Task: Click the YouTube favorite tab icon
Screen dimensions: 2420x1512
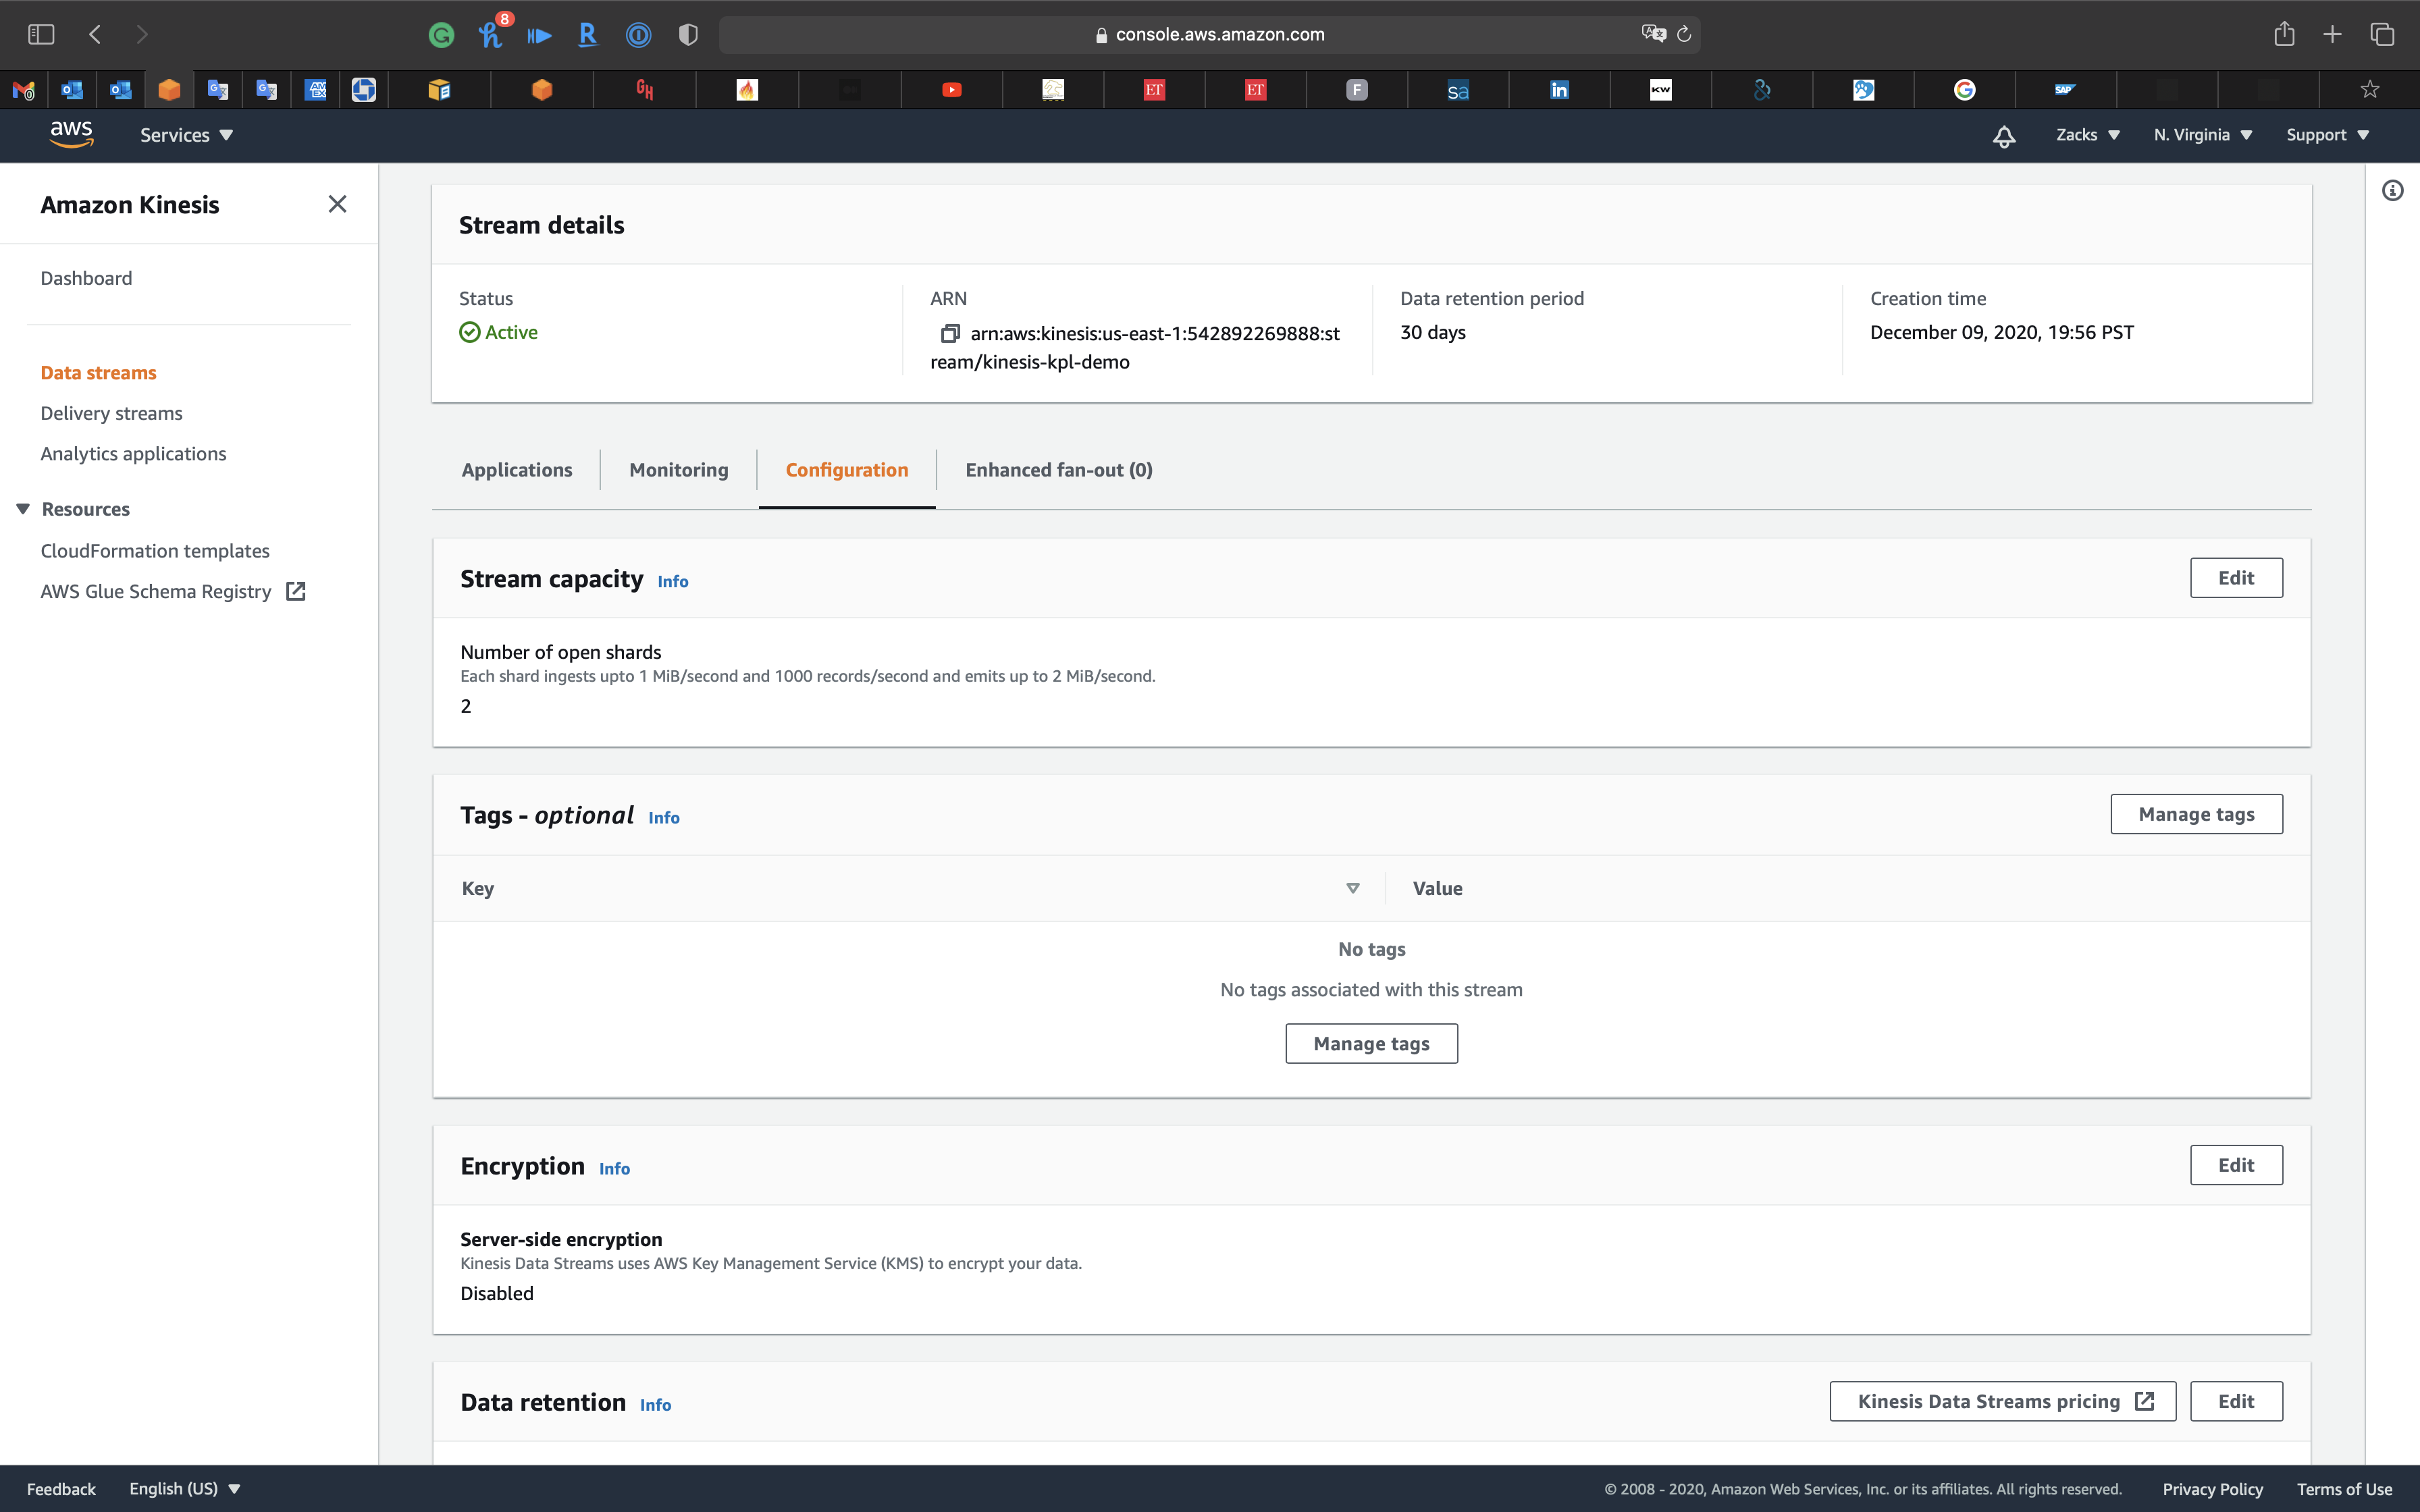Action: [951, 90]
